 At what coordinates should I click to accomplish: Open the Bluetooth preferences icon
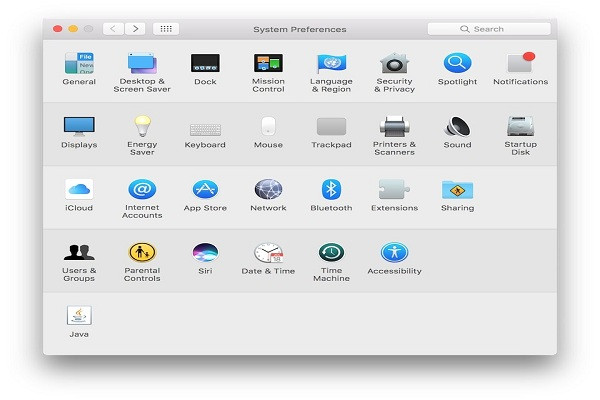(x=331, y=189)
